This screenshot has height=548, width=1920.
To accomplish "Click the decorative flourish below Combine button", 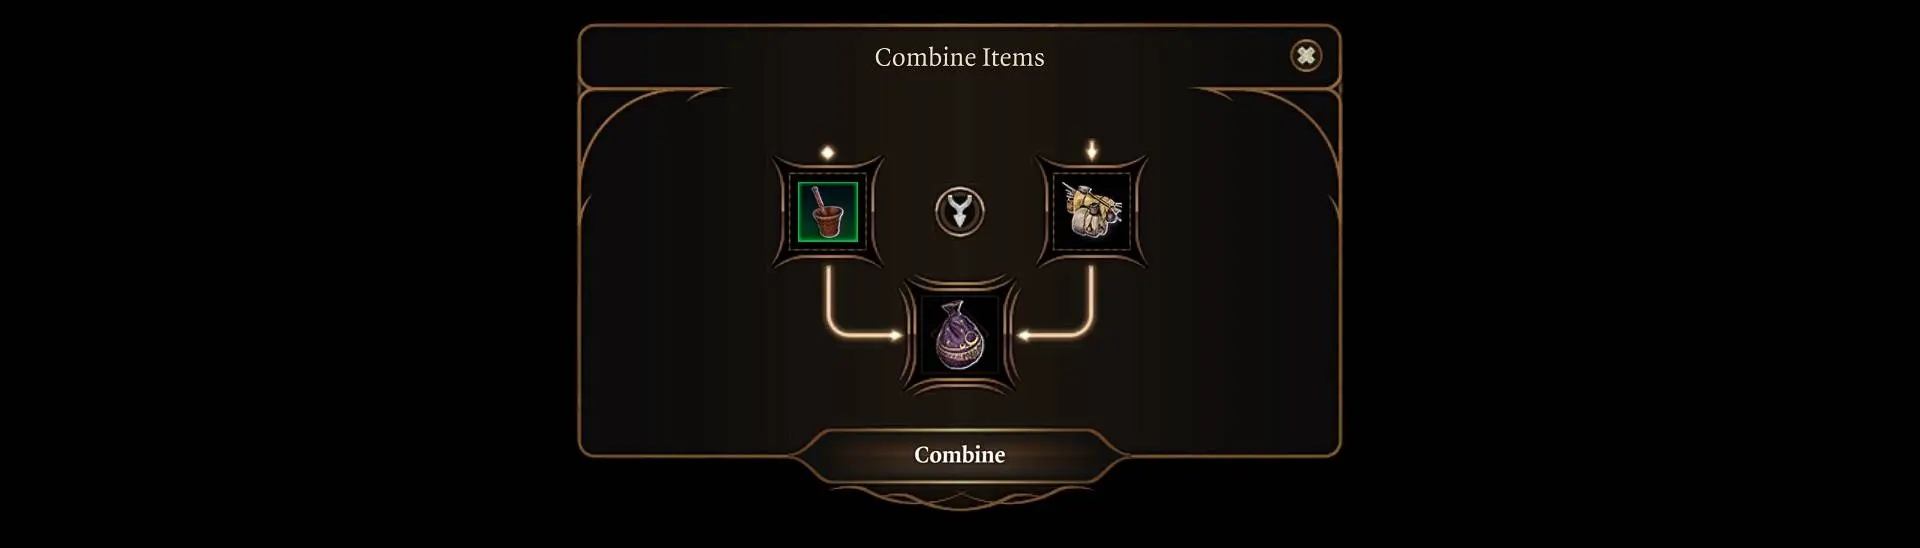I will [x=960, y=497].
